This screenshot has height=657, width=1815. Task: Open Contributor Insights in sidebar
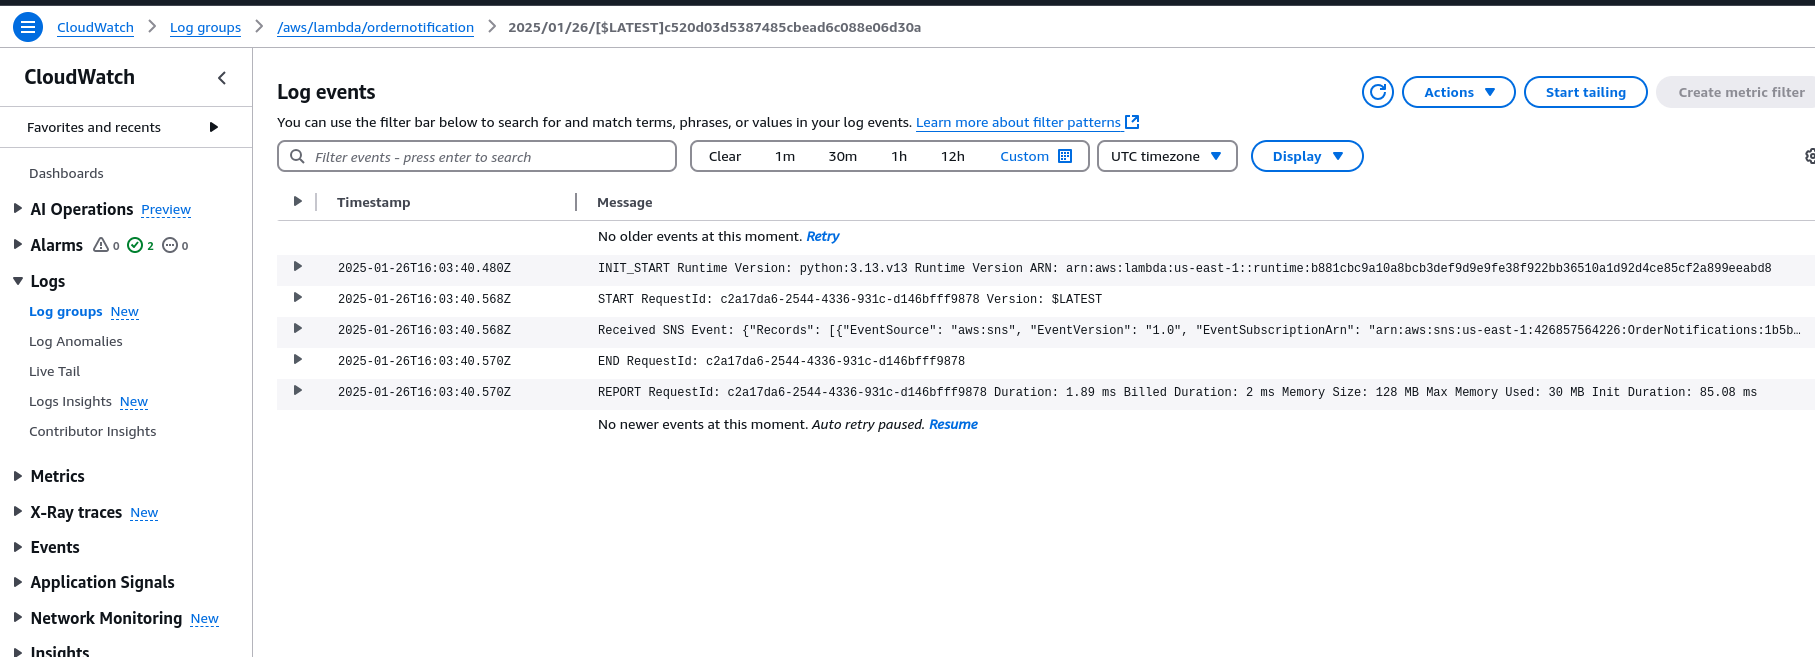92,431
